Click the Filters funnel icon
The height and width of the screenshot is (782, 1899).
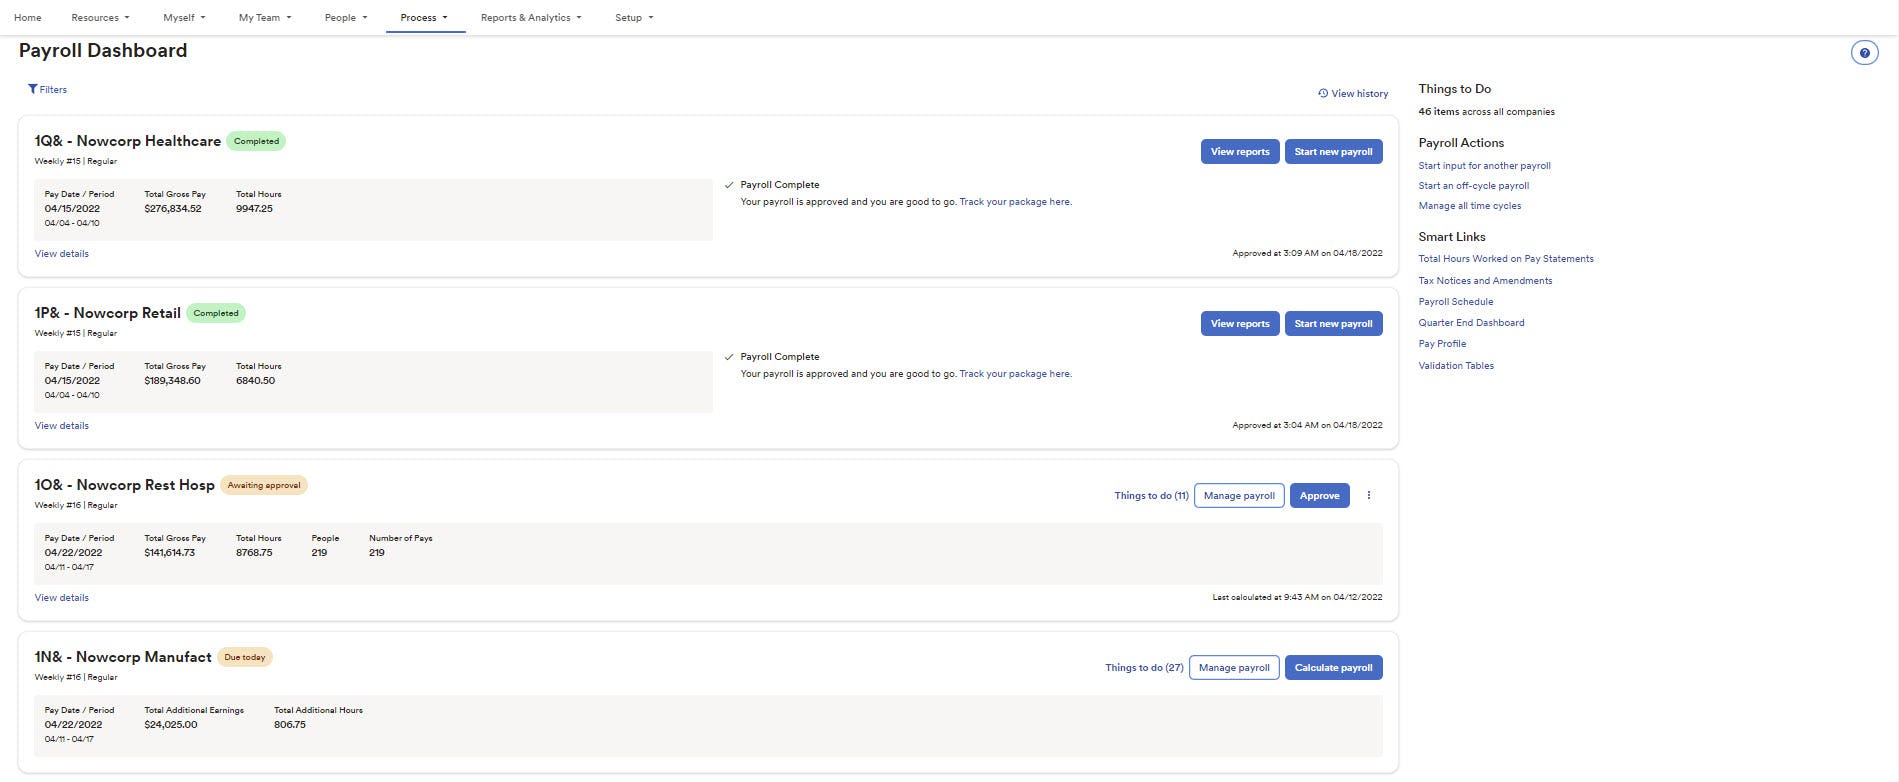(33, 89)
